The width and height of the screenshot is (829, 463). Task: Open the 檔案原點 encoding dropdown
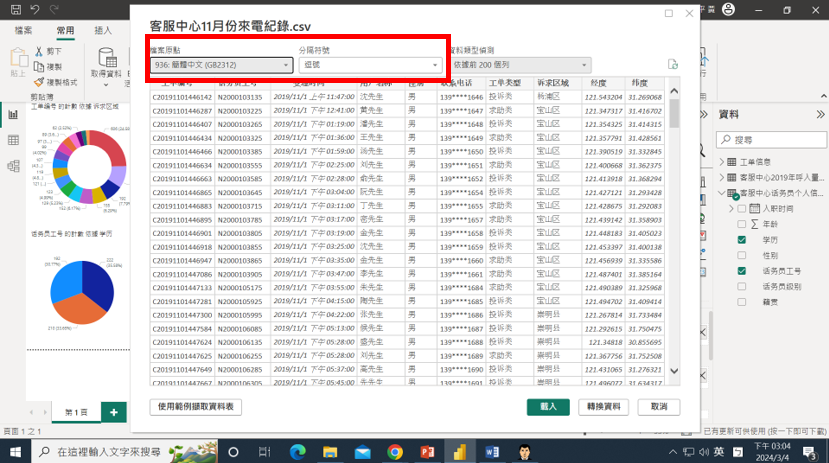point(220,65)
